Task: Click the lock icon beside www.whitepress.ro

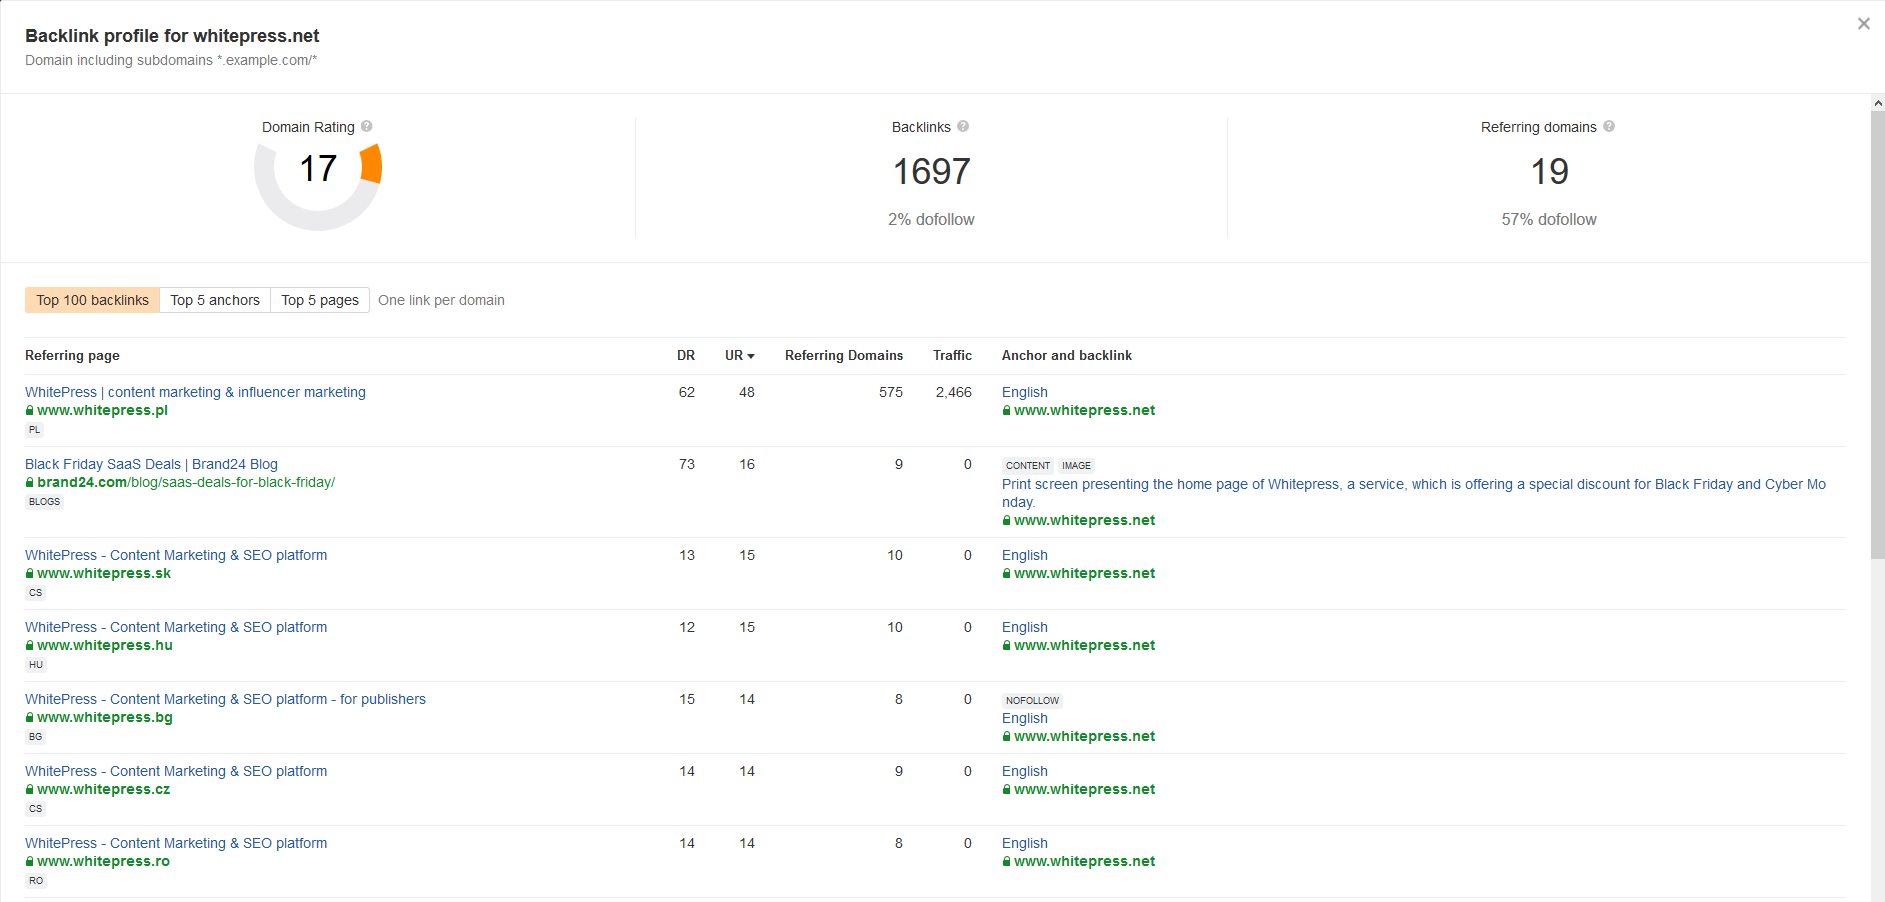Action: click(30, 861)
